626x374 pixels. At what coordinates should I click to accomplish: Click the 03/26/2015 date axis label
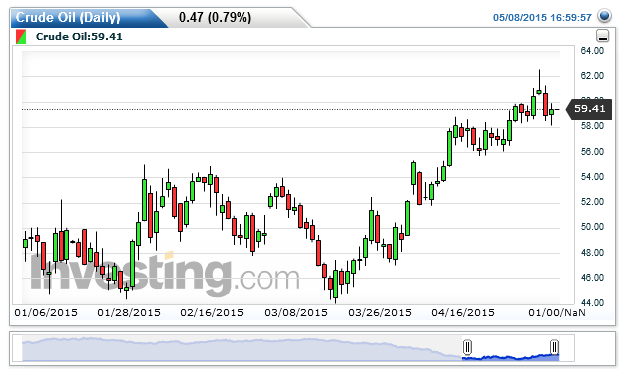pyautogui.click(x=380, y=313)
